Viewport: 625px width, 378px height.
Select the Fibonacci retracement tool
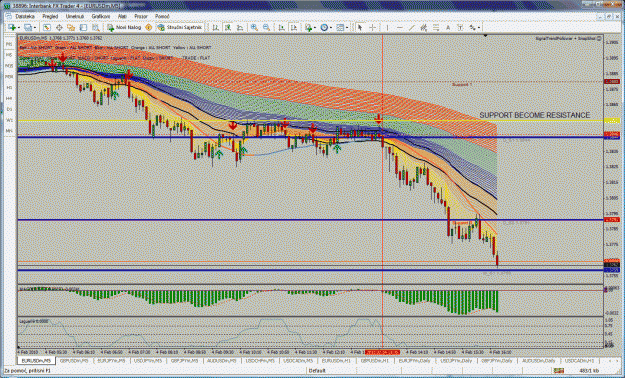click(x=436, y=28)
